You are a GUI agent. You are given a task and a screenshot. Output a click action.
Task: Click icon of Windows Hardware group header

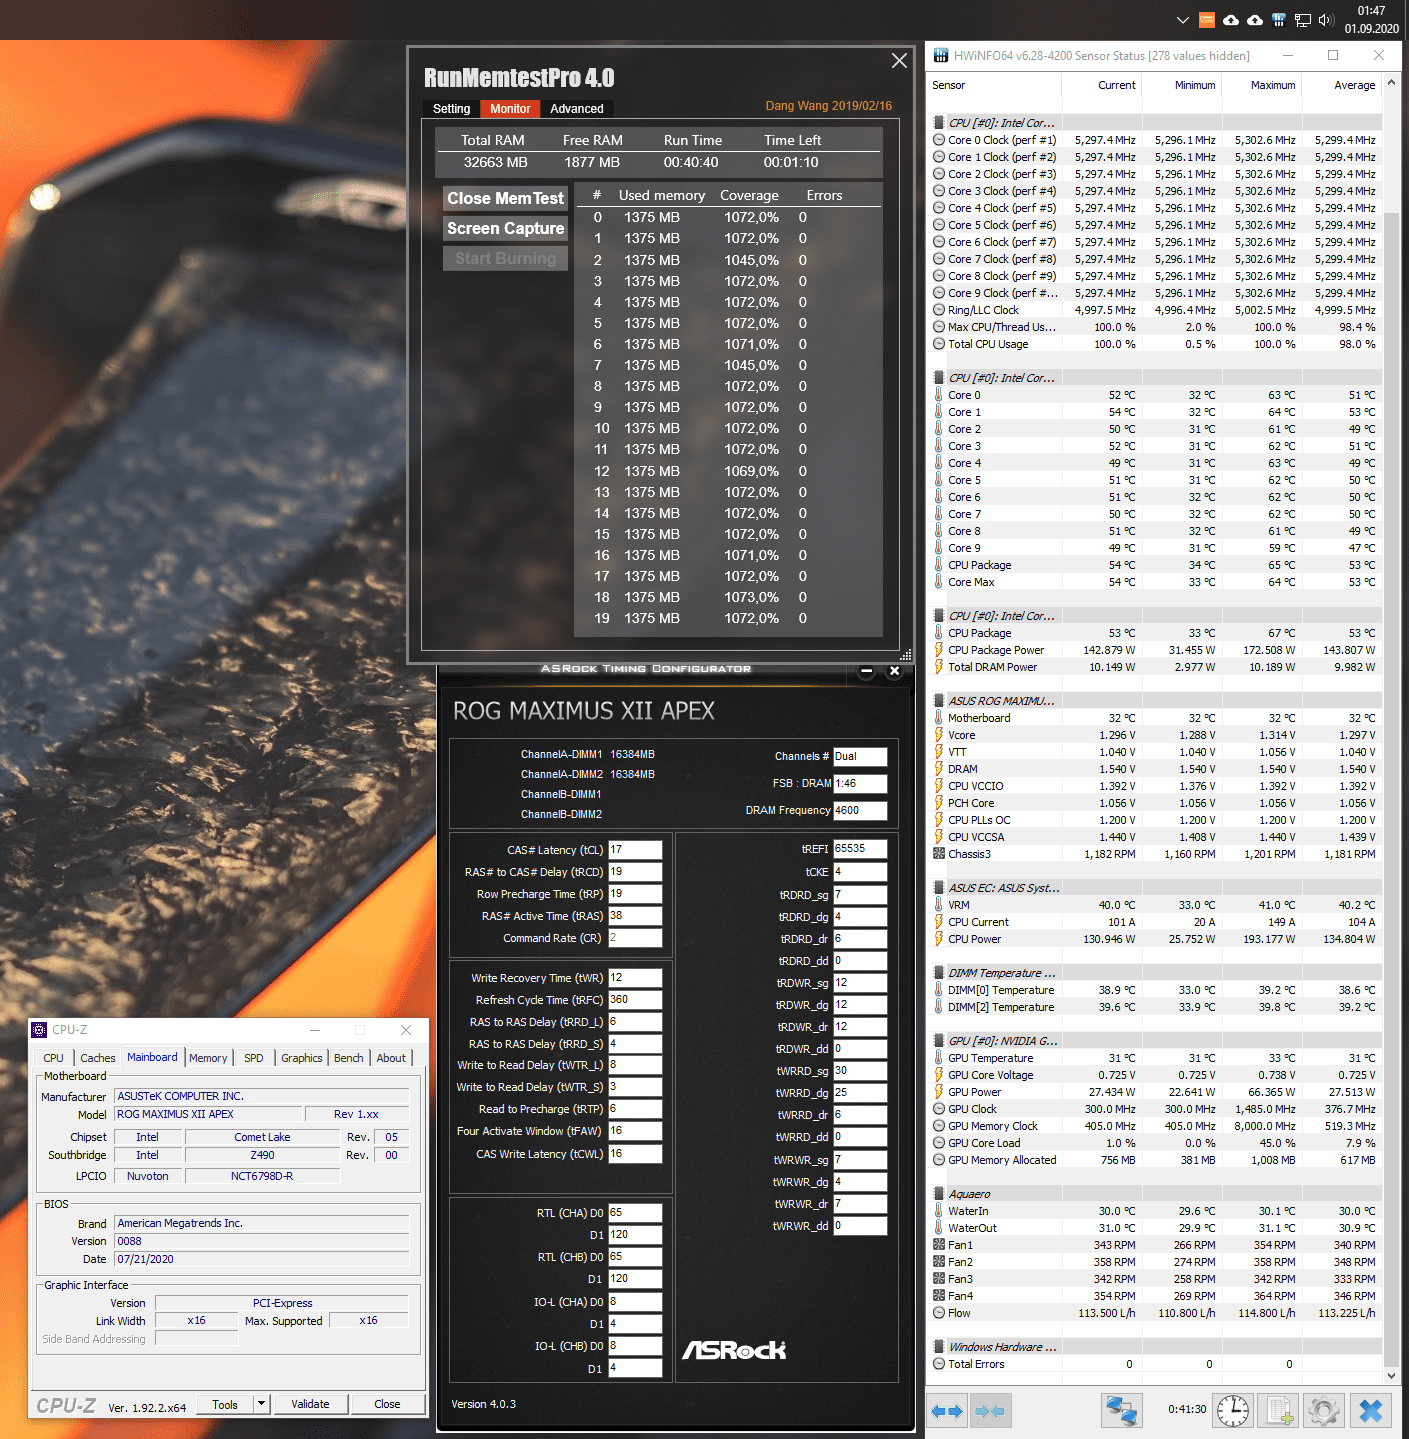click(938, 1347)
